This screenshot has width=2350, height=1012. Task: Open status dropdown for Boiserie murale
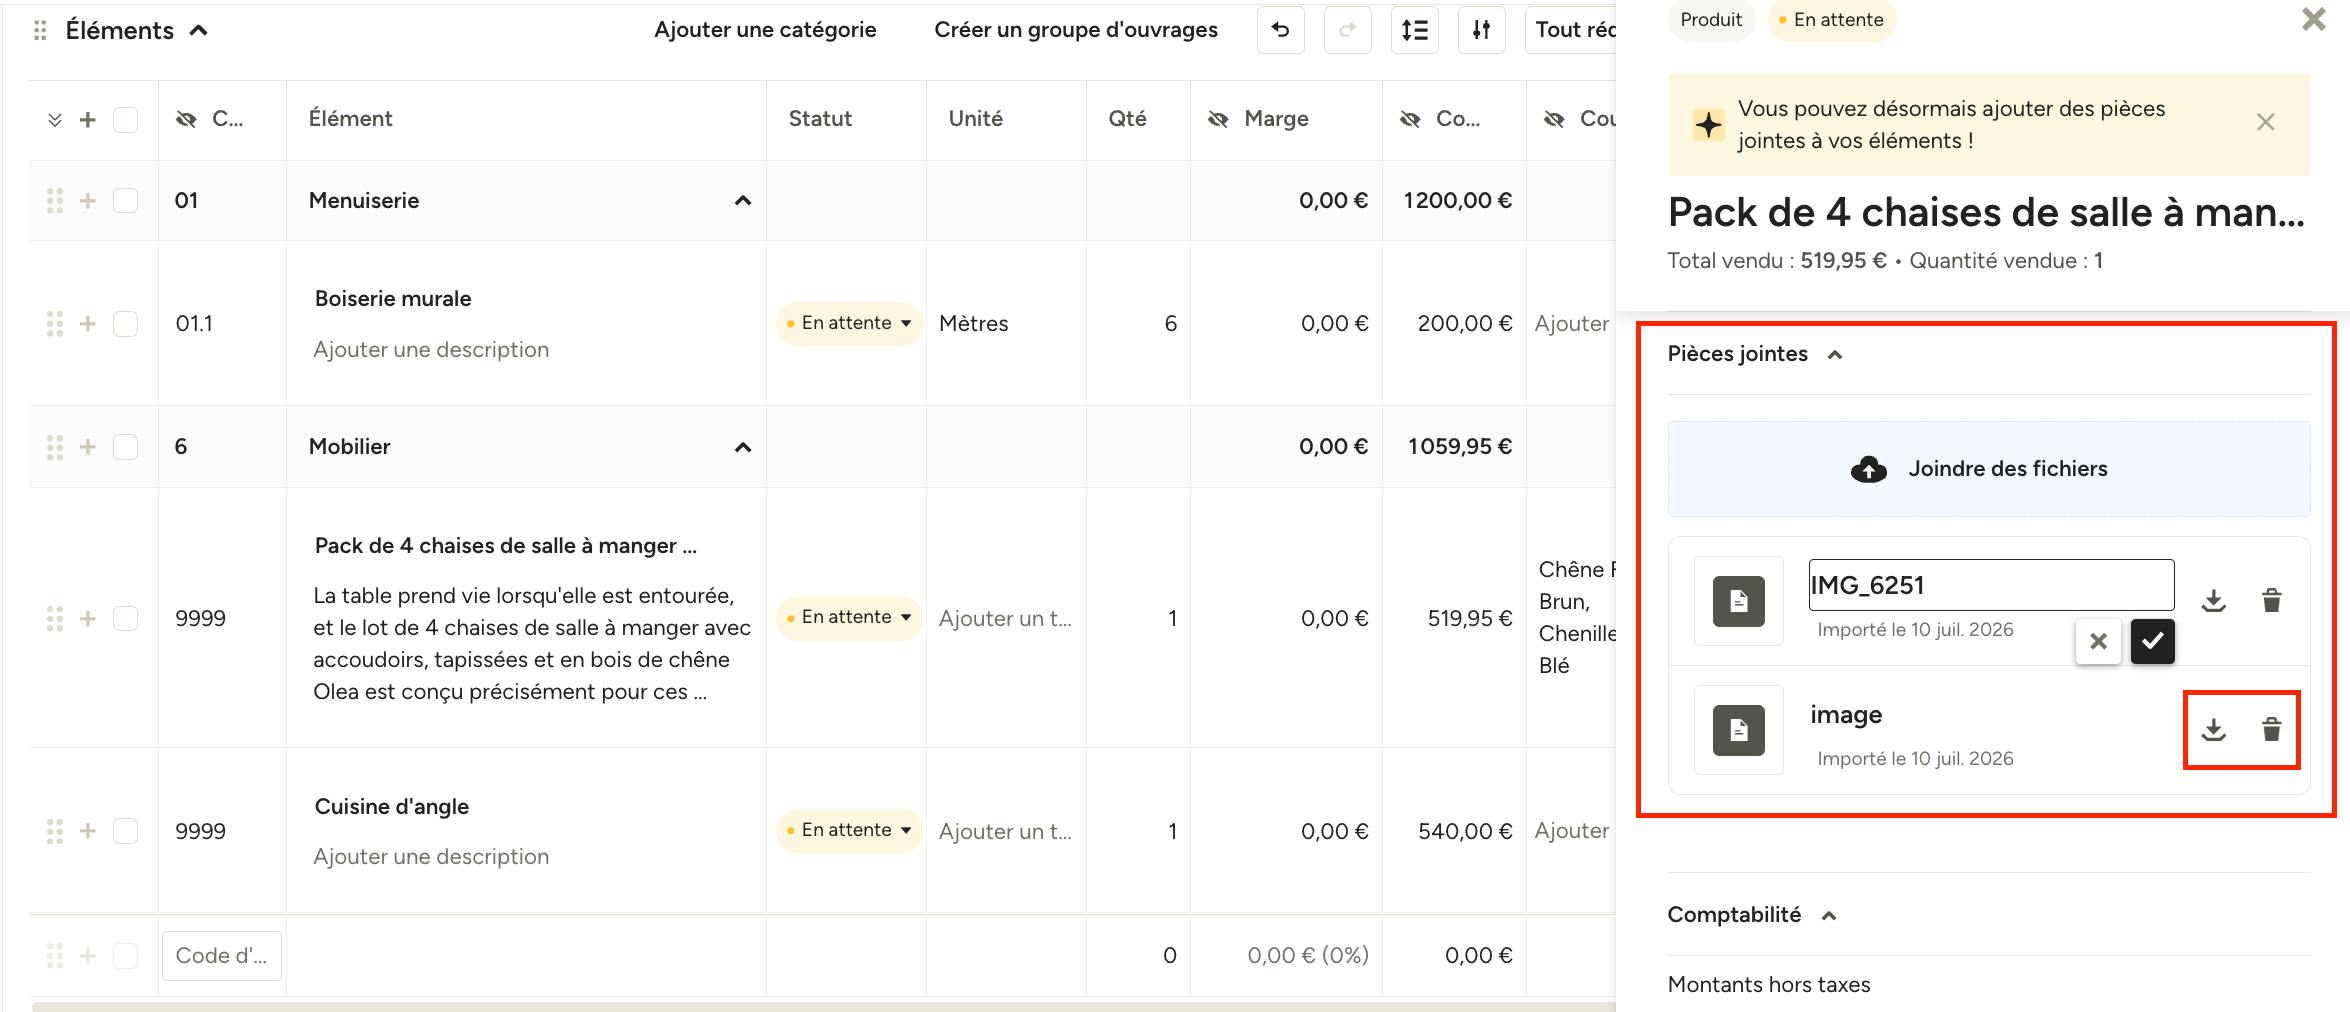[x=849, y=324]
